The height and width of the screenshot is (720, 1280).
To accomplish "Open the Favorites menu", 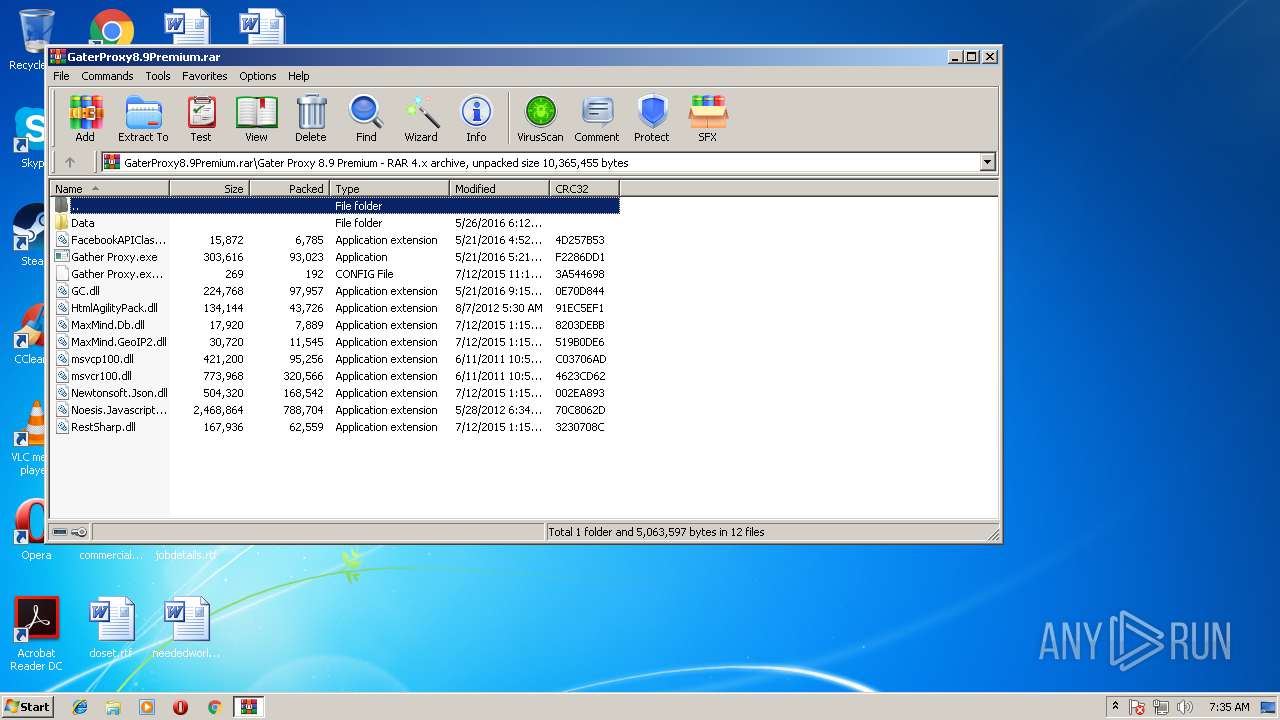I will [x=204, y=76].
